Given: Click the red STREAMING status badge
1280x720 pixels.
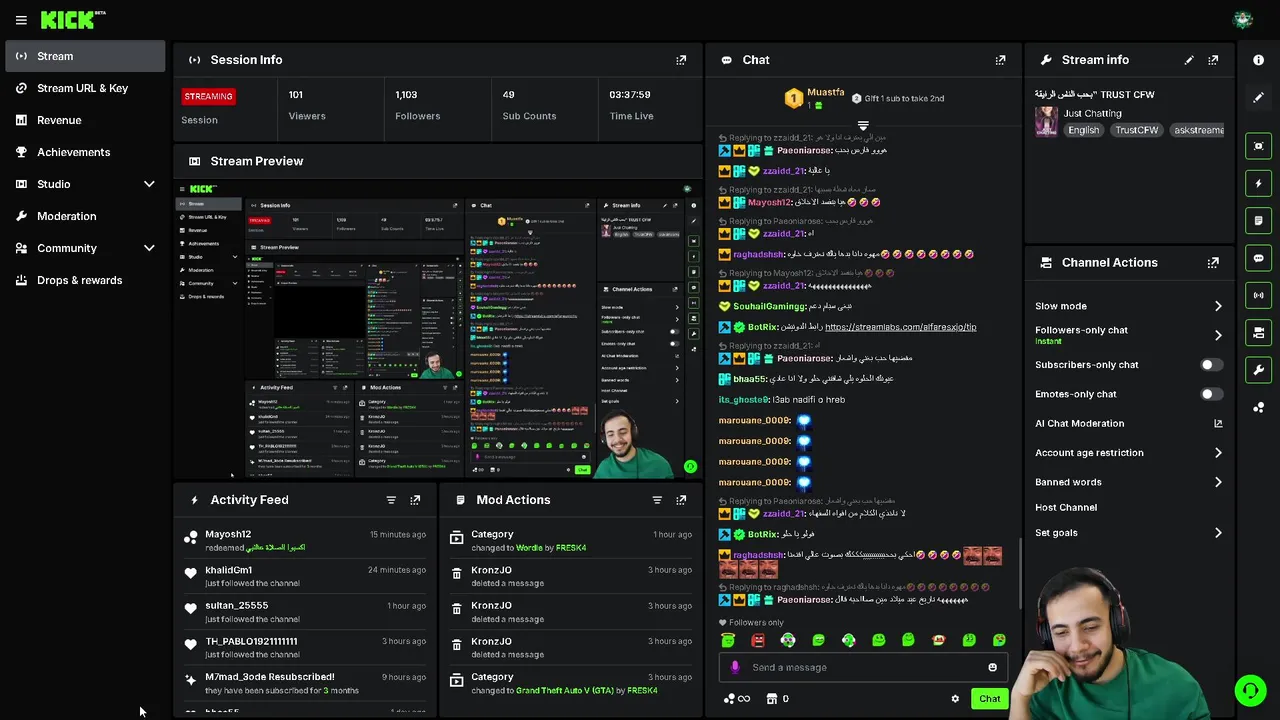Looking at the screenshot, I should pyautogui.click(x=208, y=96).
